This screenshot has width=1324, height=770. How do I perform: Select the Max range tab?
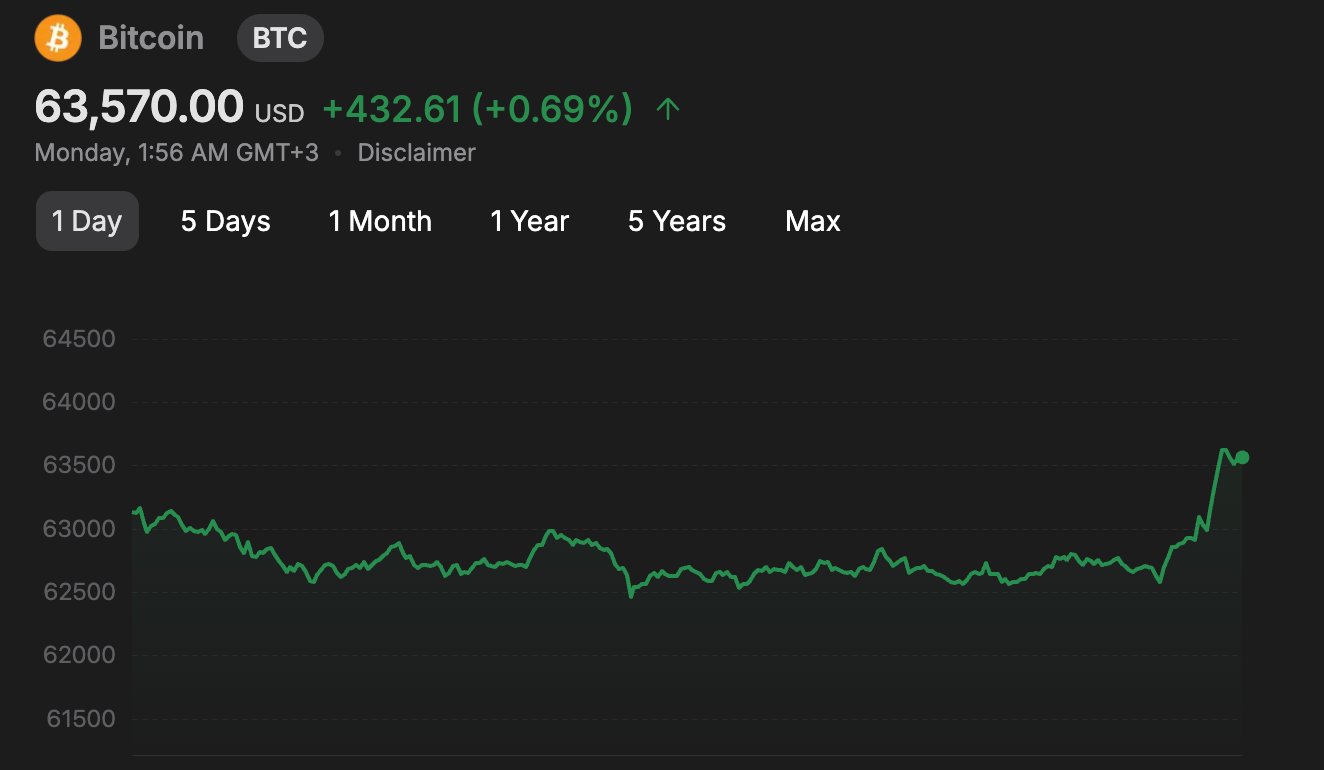coord(813,221)
